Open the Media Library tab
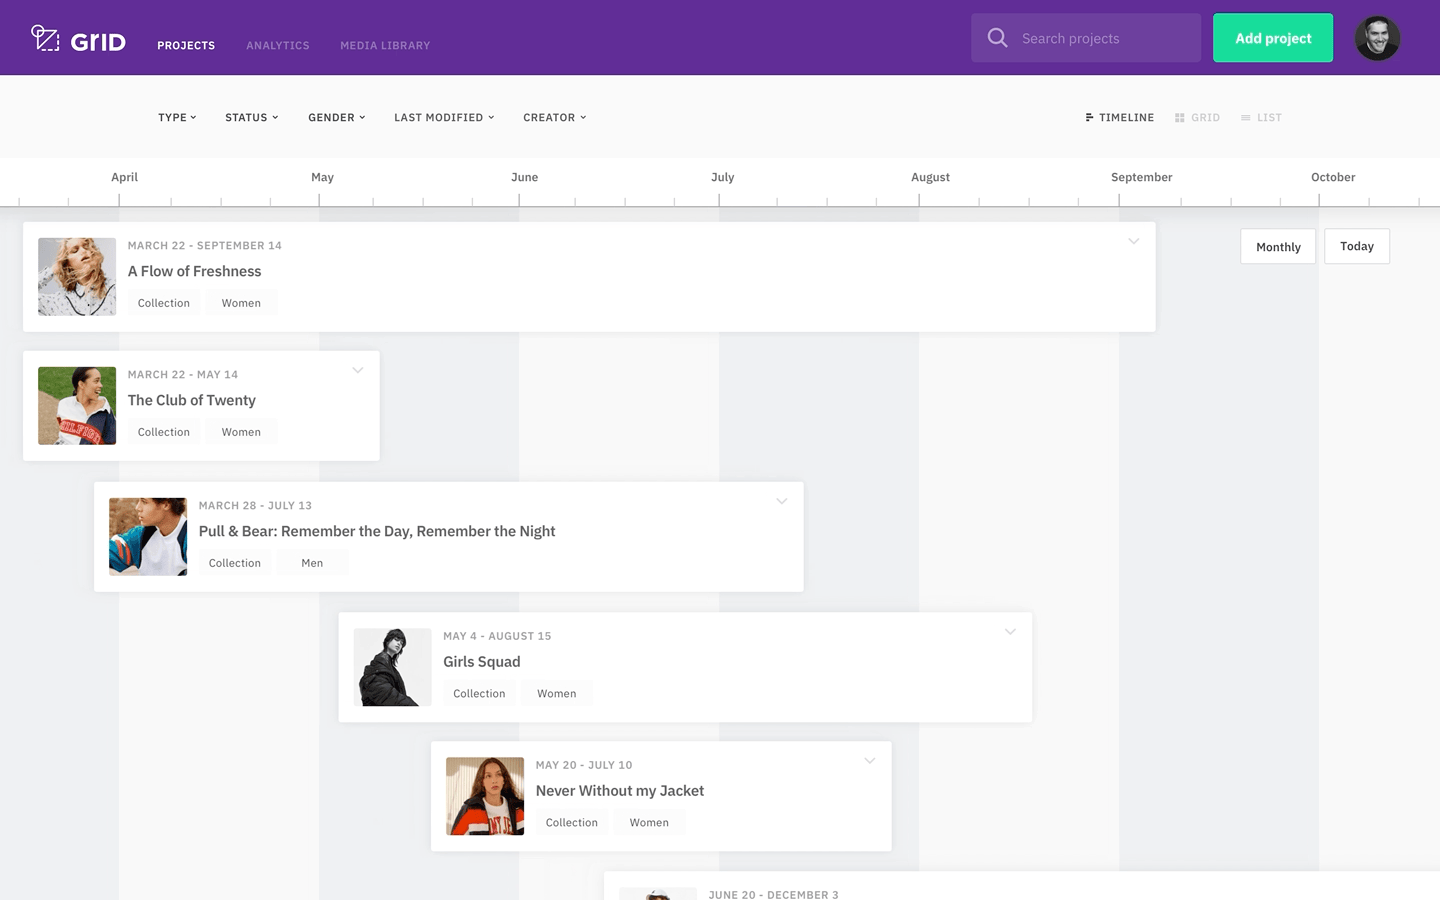Image resolution: width=1440 pixels, height=900 pixels. click(x=385, y=46)
